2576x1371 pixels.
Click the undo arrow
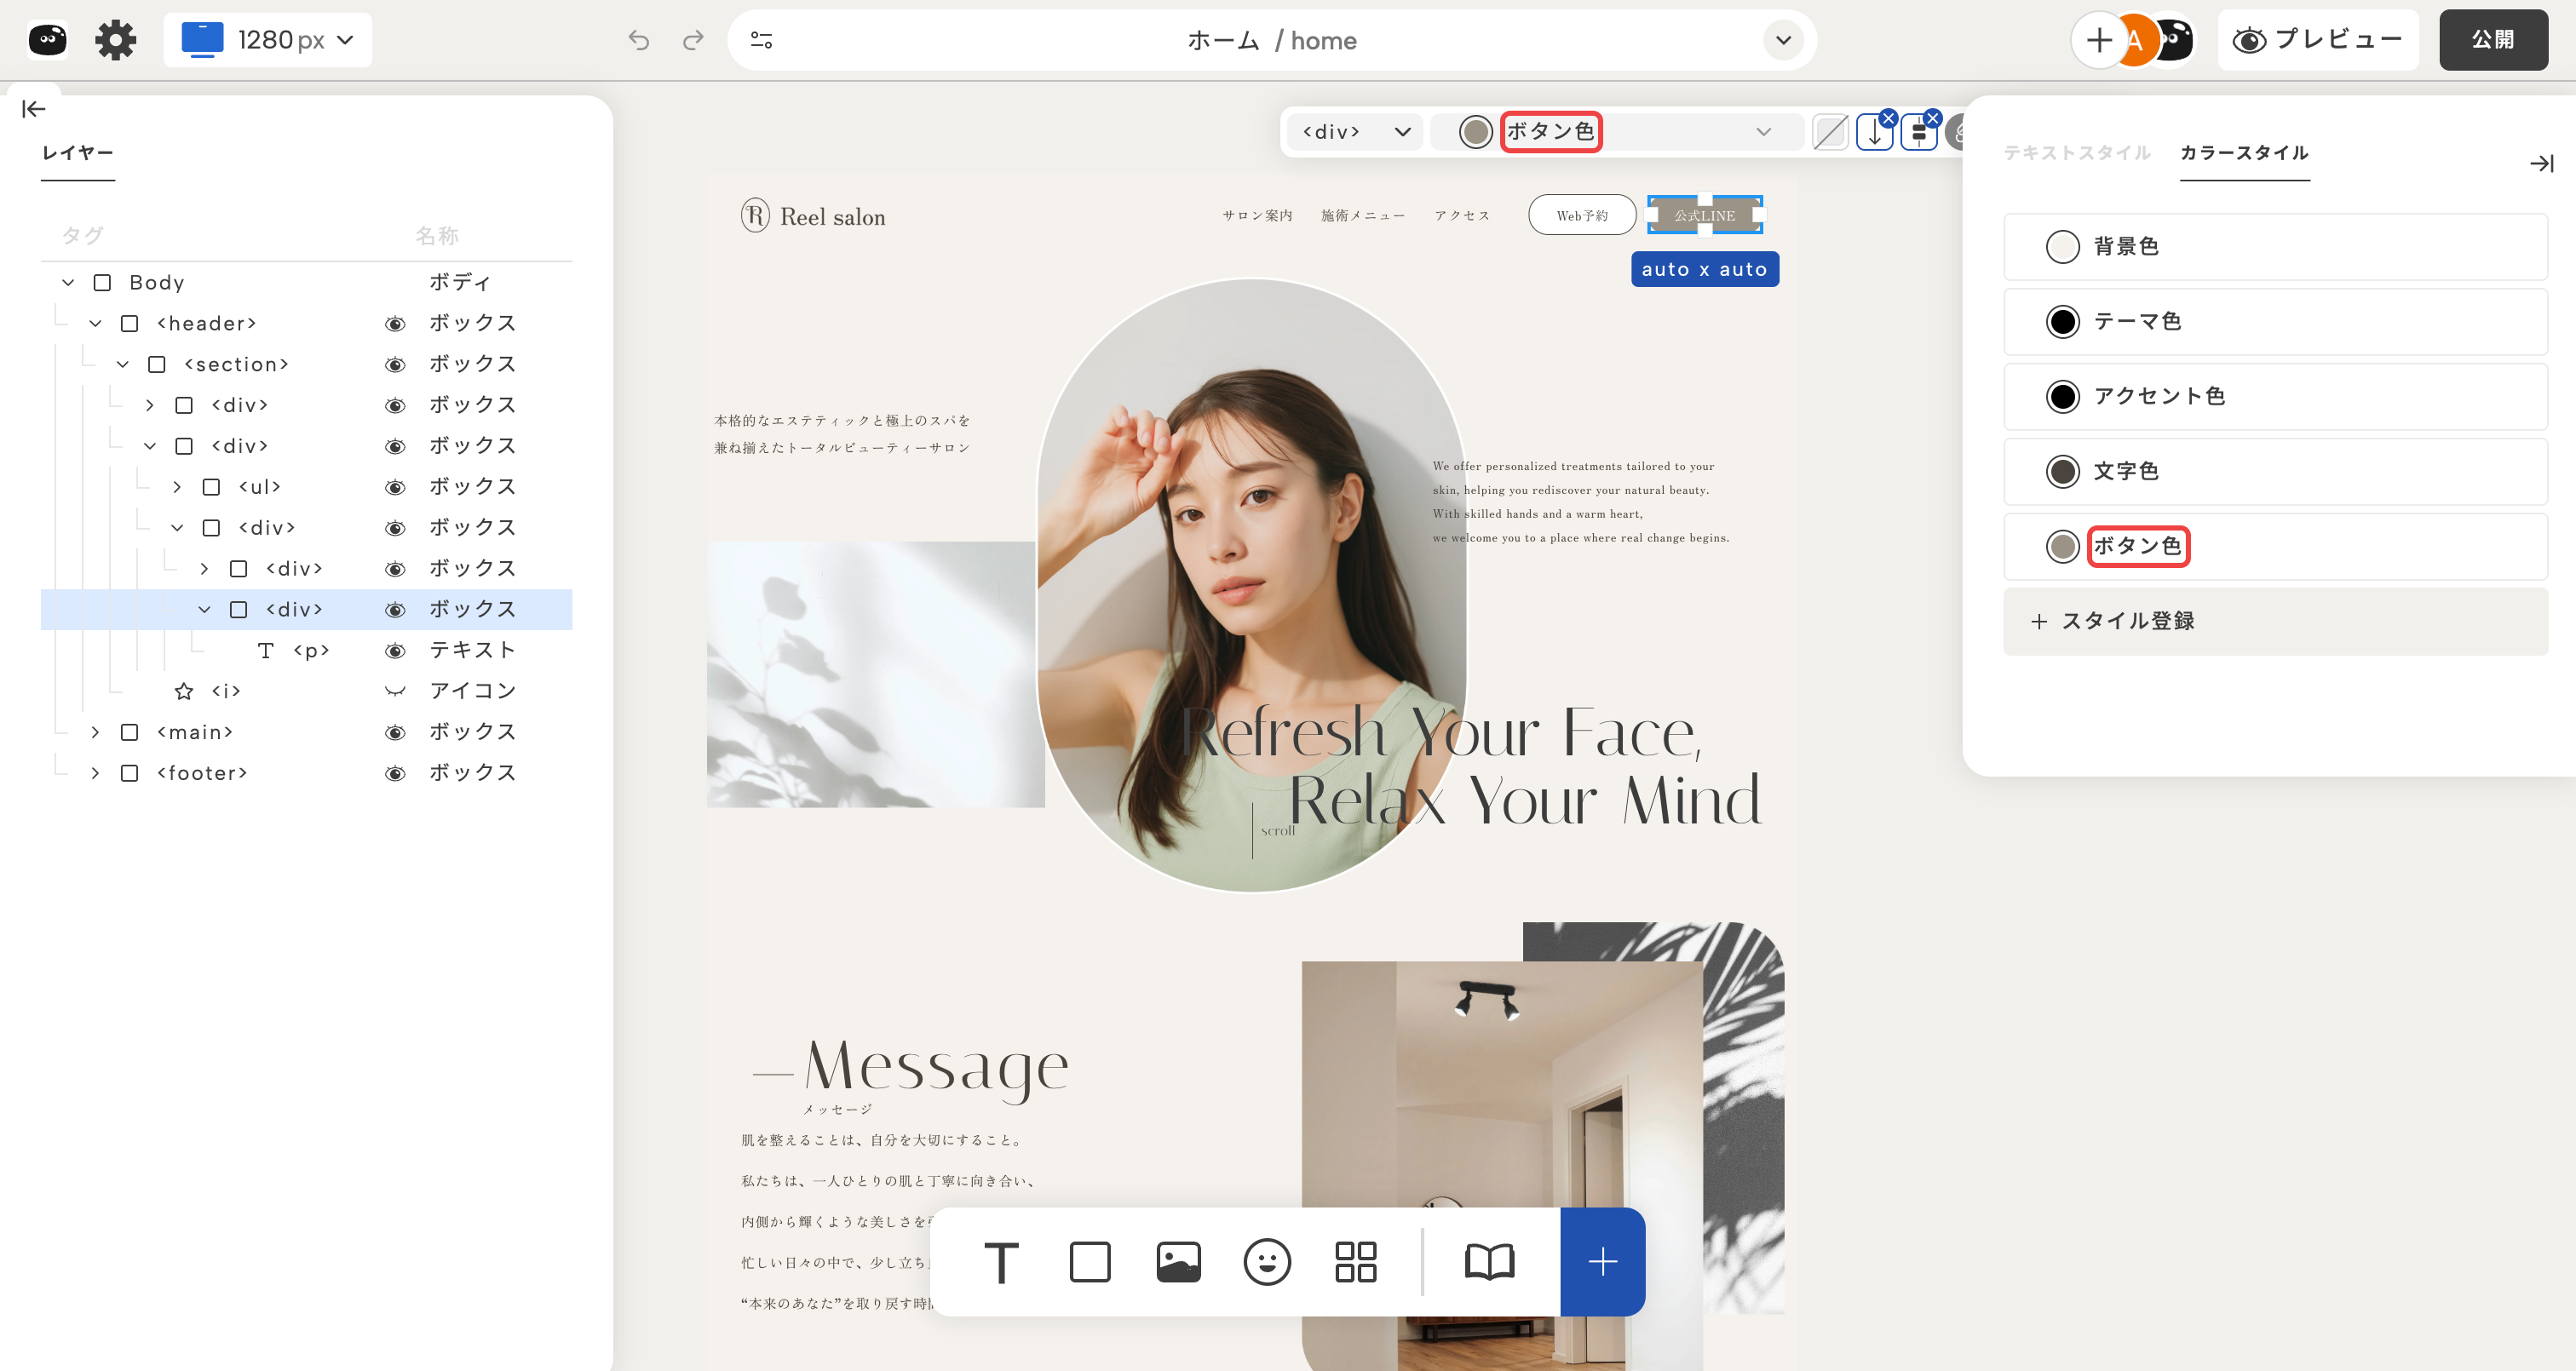click(x=638, y=40)
